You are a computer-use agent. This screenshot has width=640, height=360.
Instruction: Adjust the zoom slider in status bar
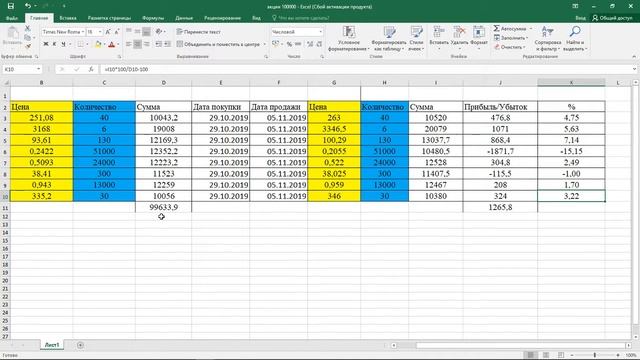[x=595, y=355]
